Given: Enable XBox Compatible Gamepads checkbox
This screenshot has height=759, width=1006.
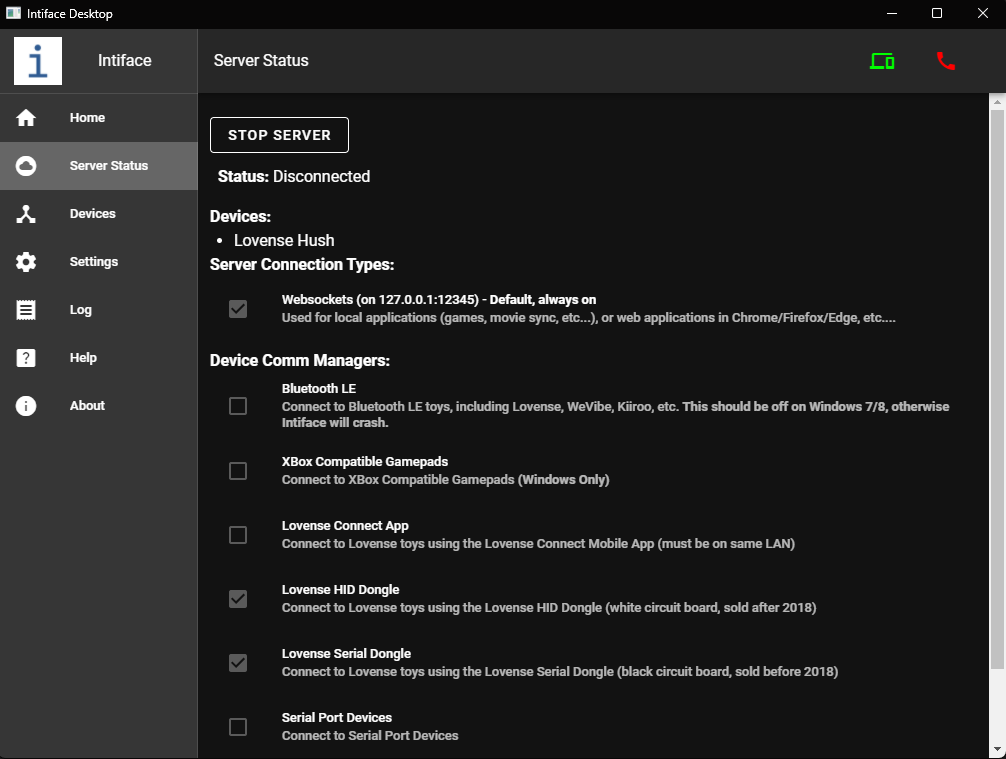Looking at the screenshot, I should [x=238, y=471].
